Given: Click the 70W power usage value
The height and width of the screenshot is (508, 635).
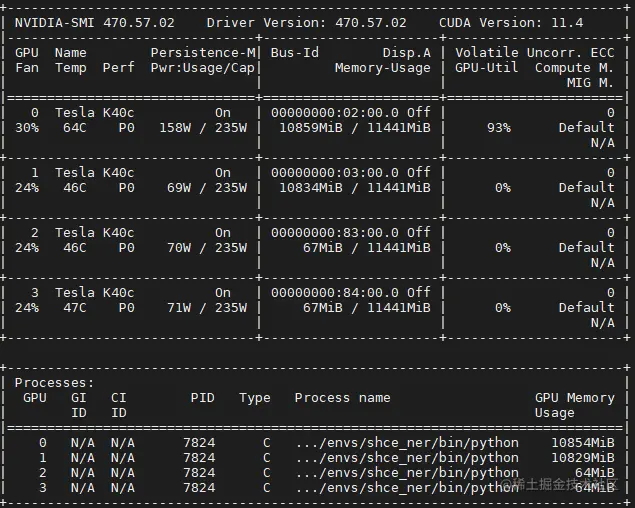Looking at the screenshot, I should [179, 248].
